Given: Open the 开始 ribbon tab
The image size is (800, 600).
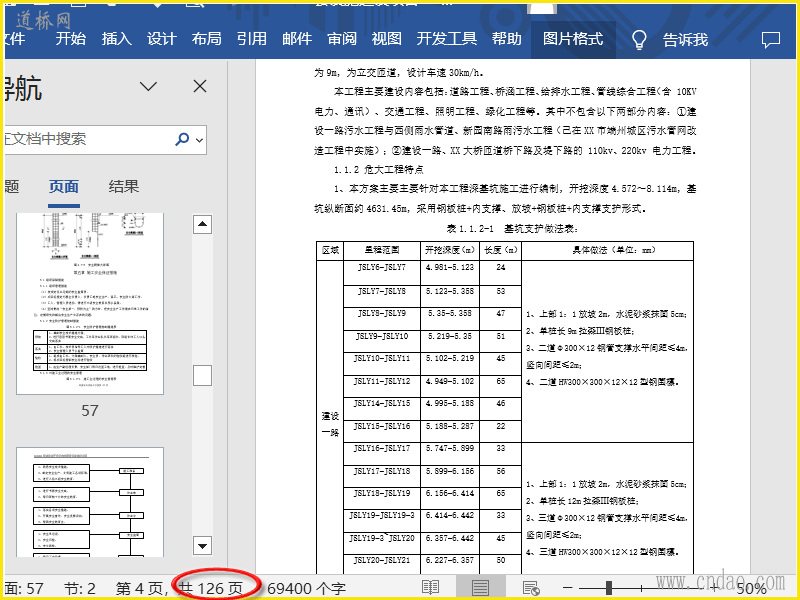Looking at the screenshot, I should 70,39.
